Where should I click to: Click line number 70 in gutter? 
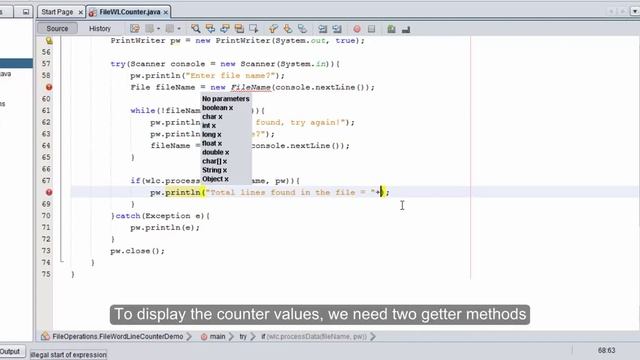click(x=46, y=216)
